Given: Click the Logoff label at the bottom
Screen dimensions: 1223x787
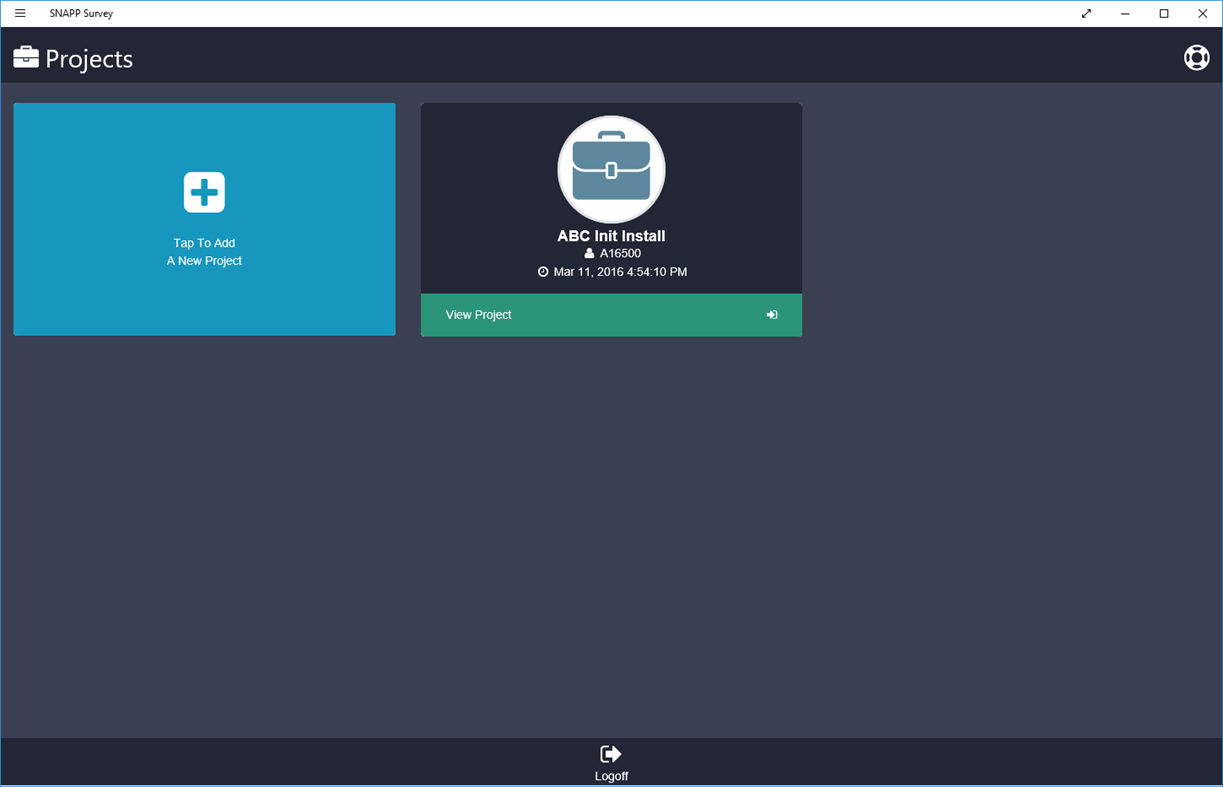Looking at the screenshot, I should click(611, 775).
